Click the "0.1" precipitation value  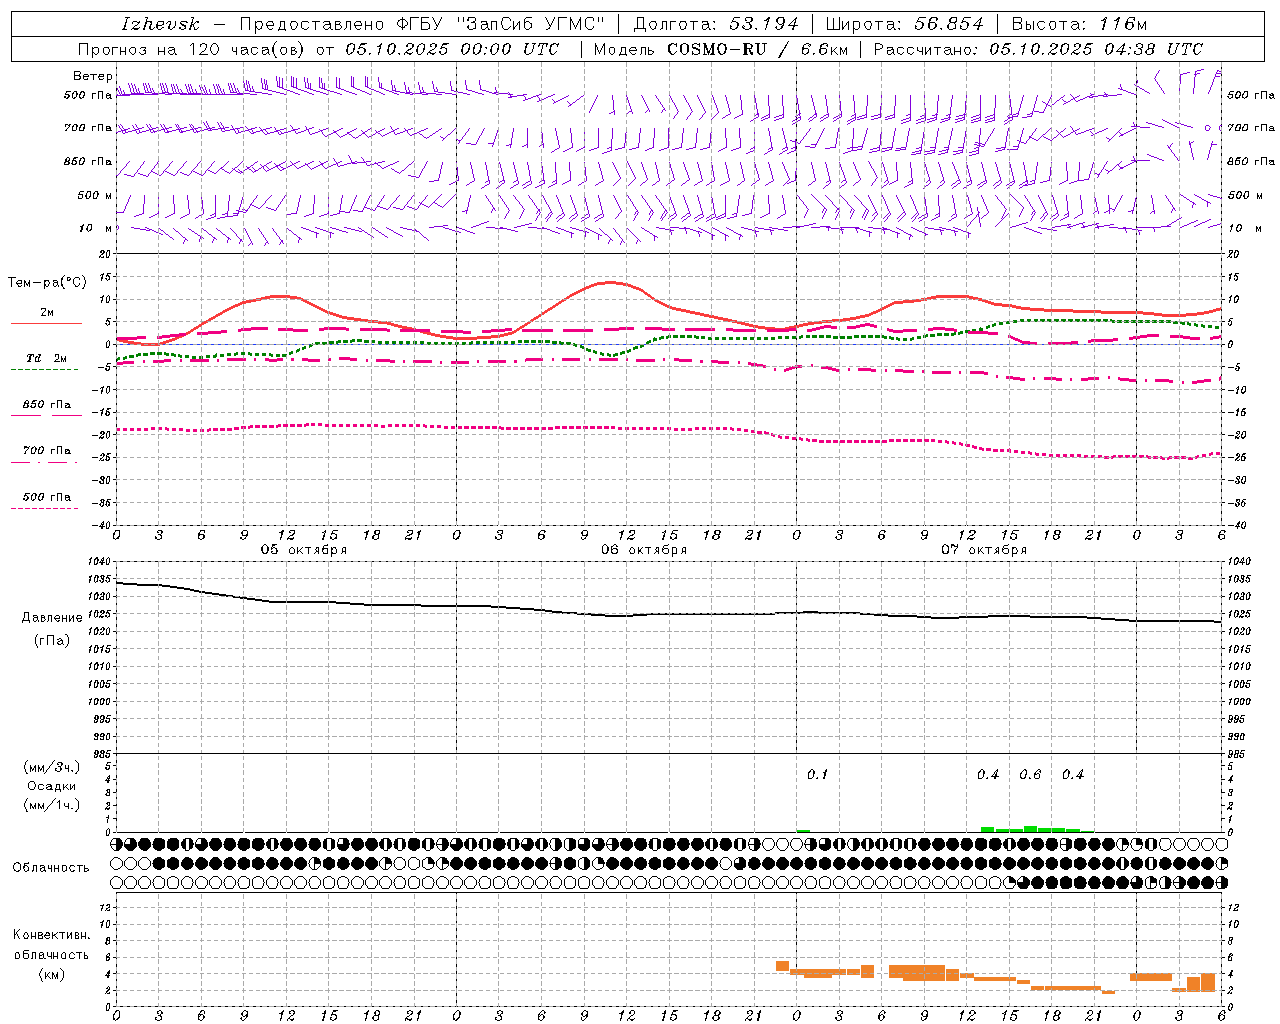pos(818,775)
